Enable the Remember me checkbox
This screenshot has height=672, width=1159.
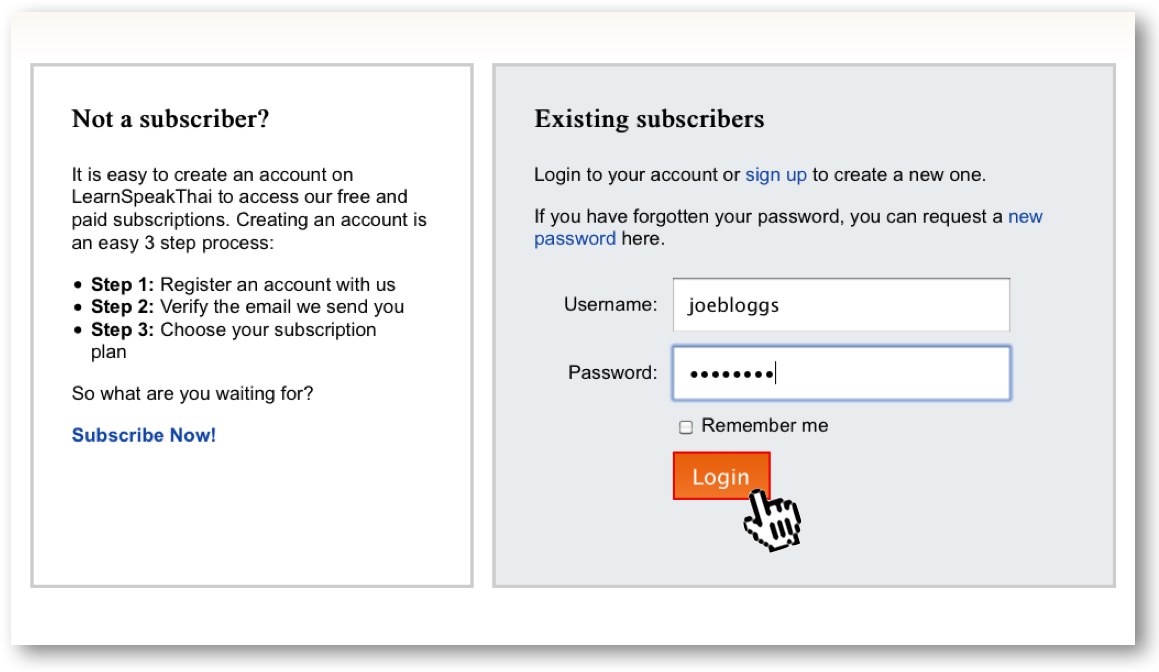click(686, 427)
